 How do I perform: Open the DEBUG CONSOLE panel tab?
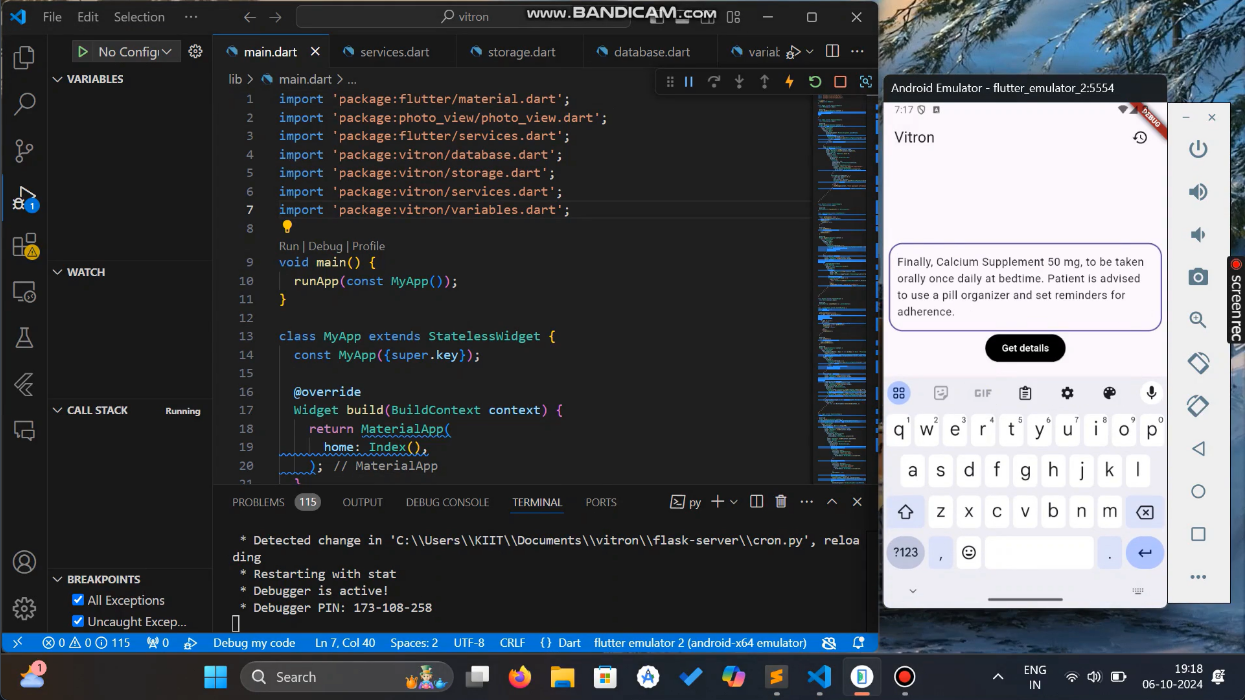[x=447, y=502]
